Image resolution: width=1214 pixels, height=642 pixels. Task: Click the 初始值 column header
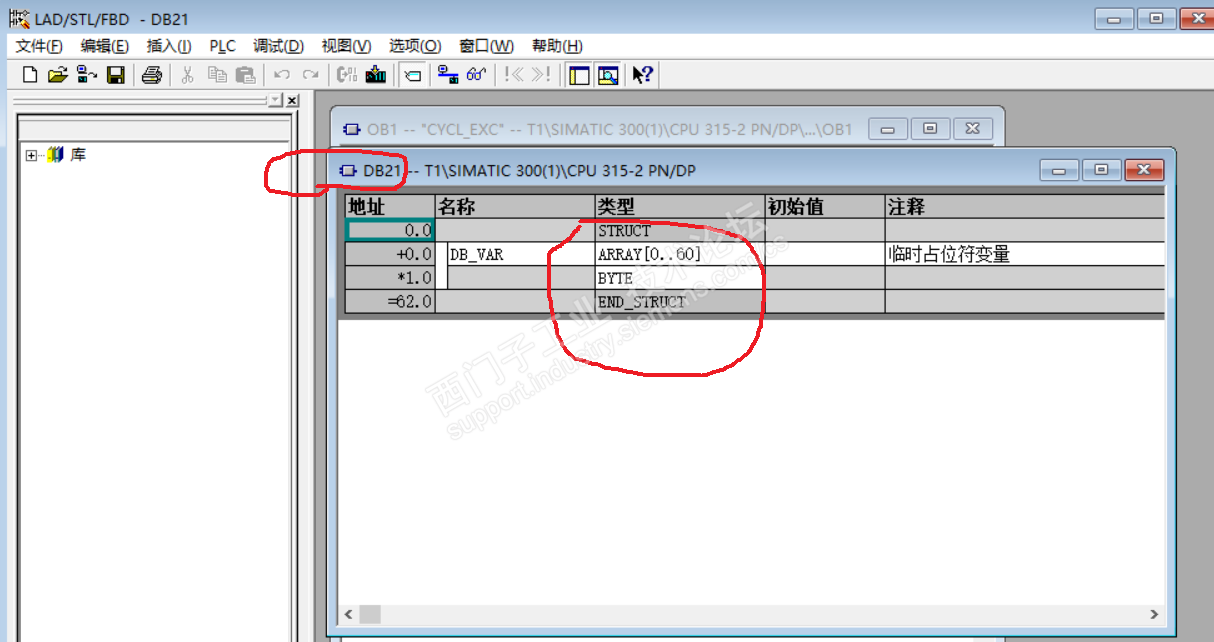[x=824, y=206]
